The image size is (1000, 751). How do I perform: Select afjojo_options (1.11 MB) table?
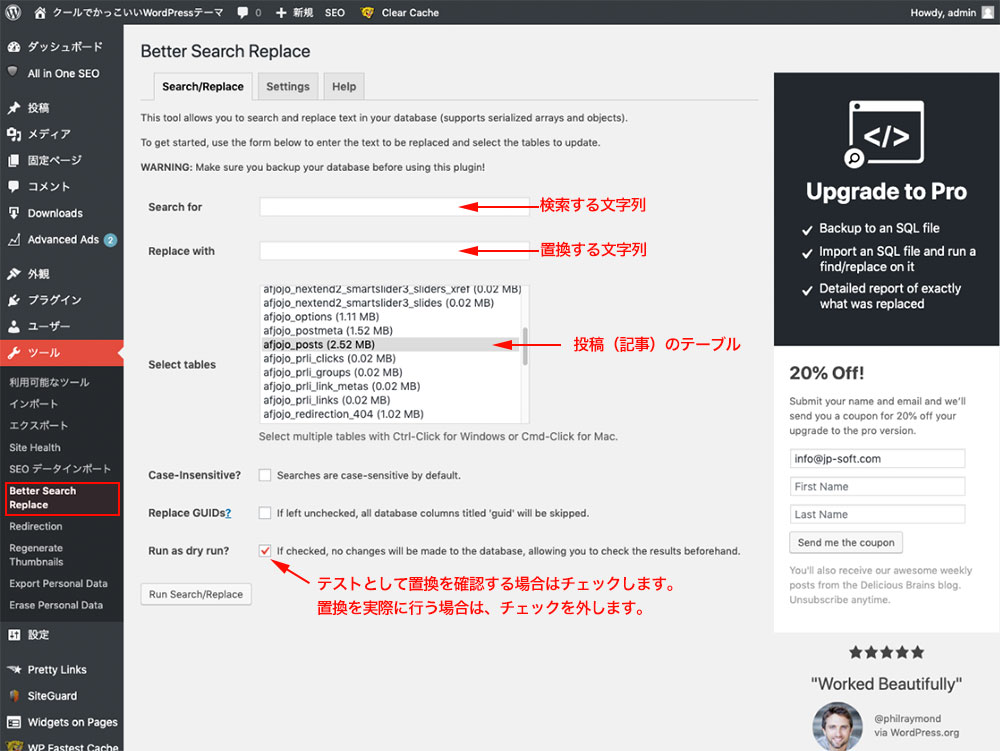(390, 317)
